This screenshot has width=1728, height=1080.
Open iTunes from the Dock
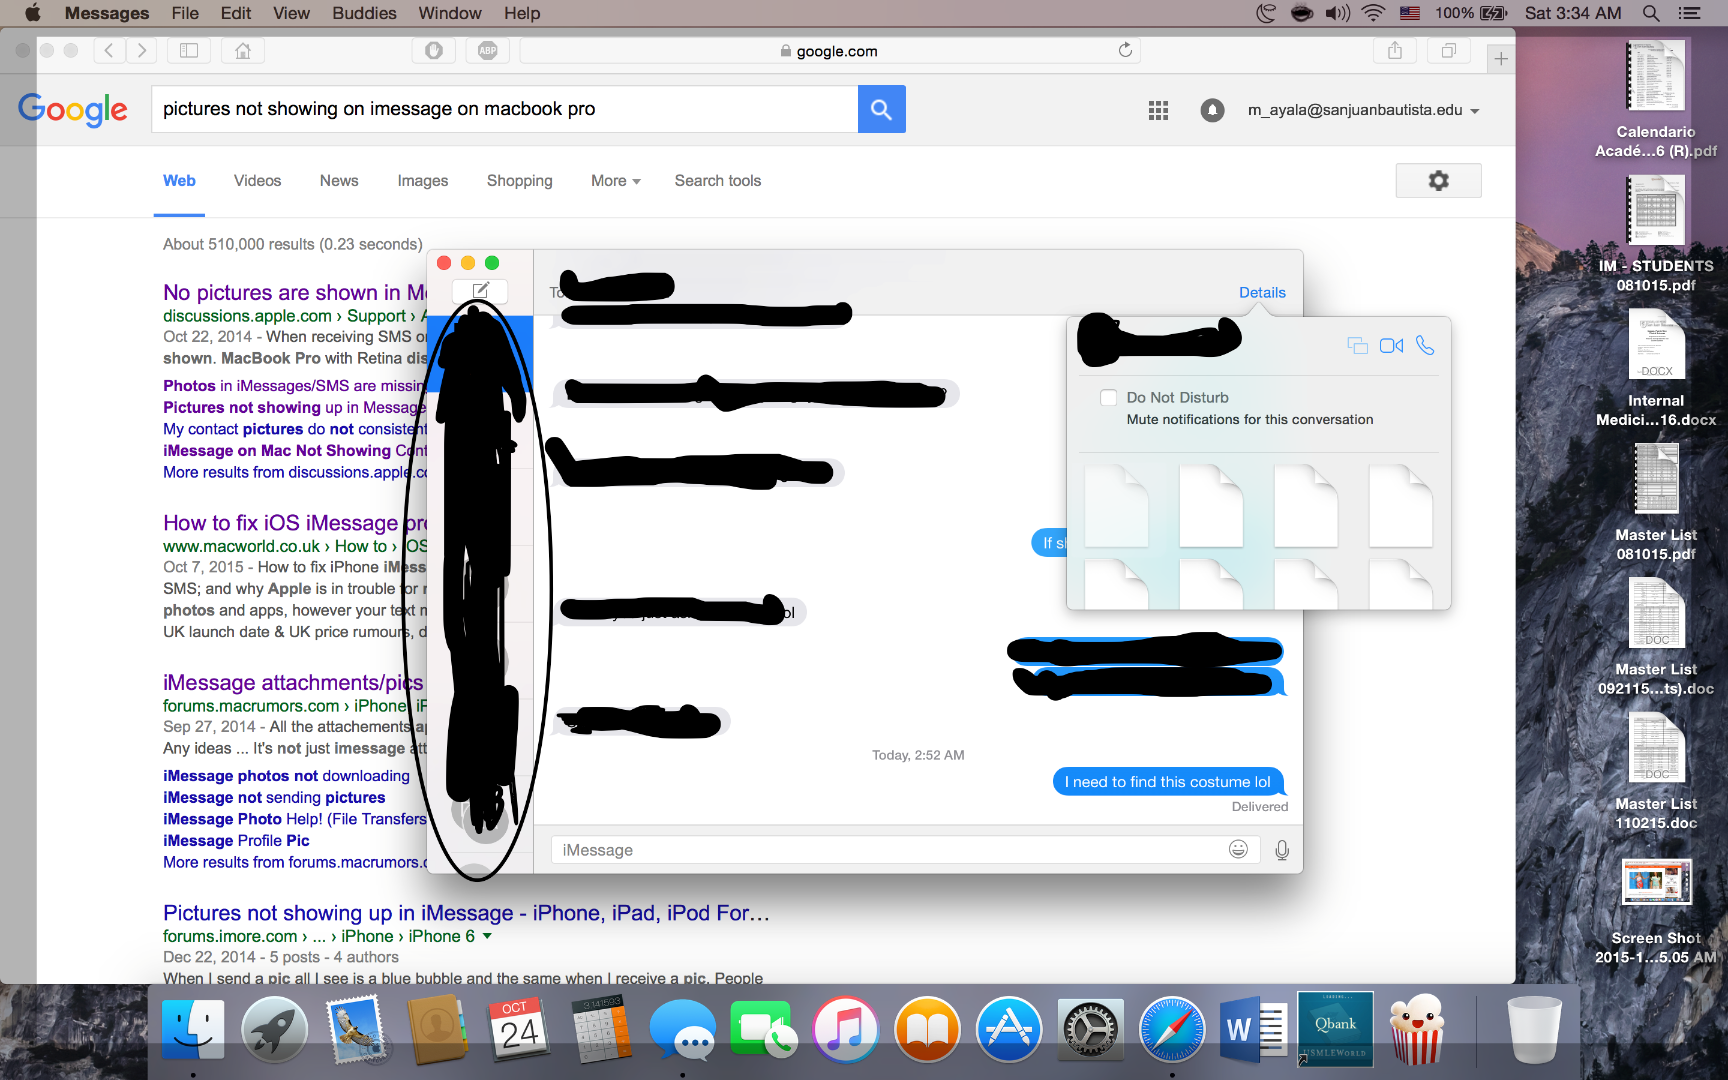(846, 1029)
